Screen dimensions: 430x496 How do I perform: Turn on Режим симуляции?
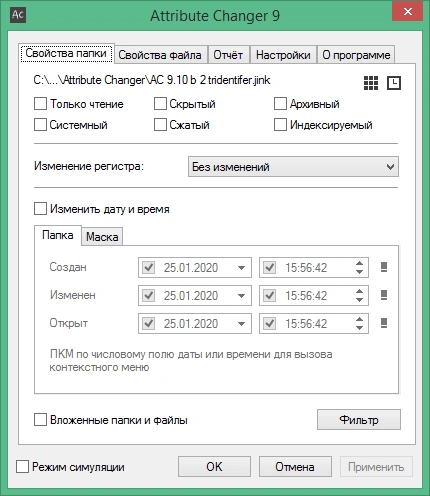click(22, 467)
